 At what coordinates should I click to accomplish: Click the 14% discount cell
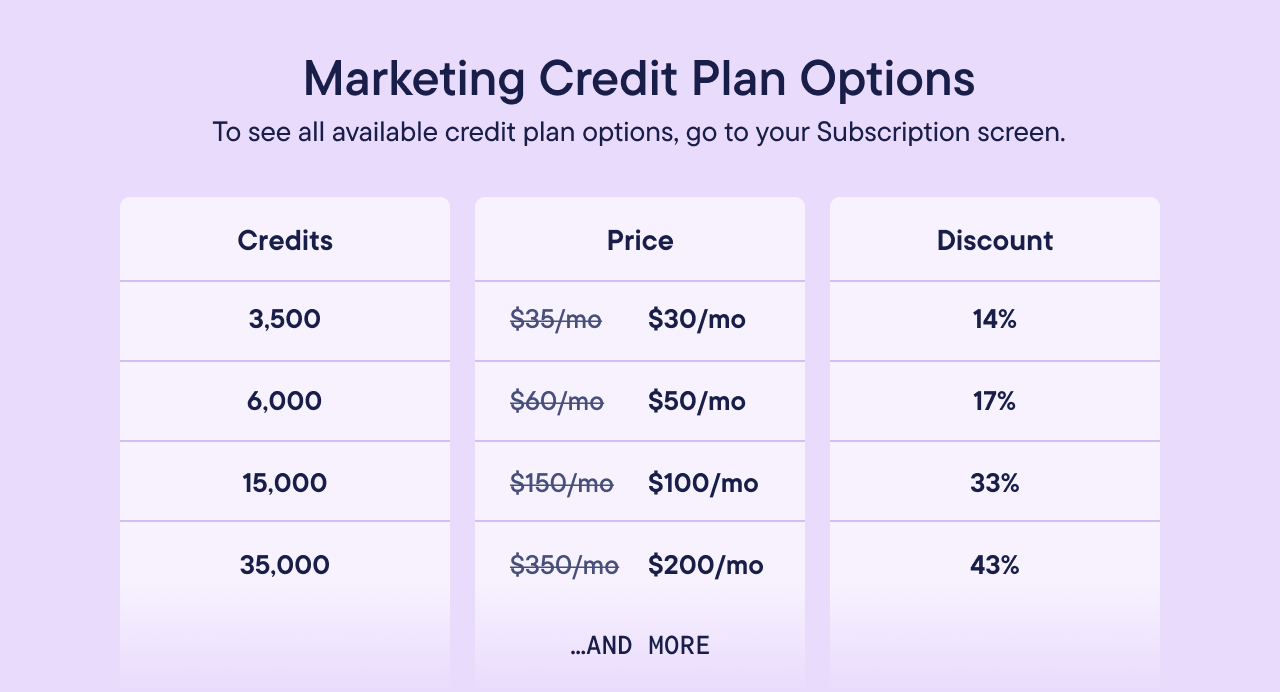pyautogui.click(x=995, y=320)
